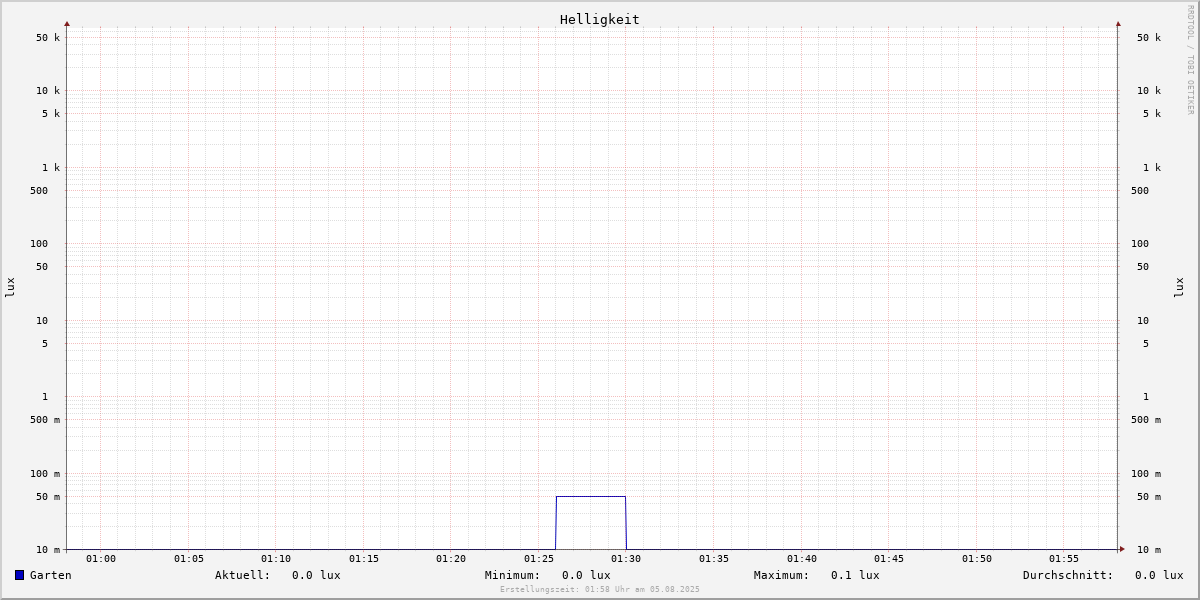Click the '50 k' label on right axis

(1149, 38)
